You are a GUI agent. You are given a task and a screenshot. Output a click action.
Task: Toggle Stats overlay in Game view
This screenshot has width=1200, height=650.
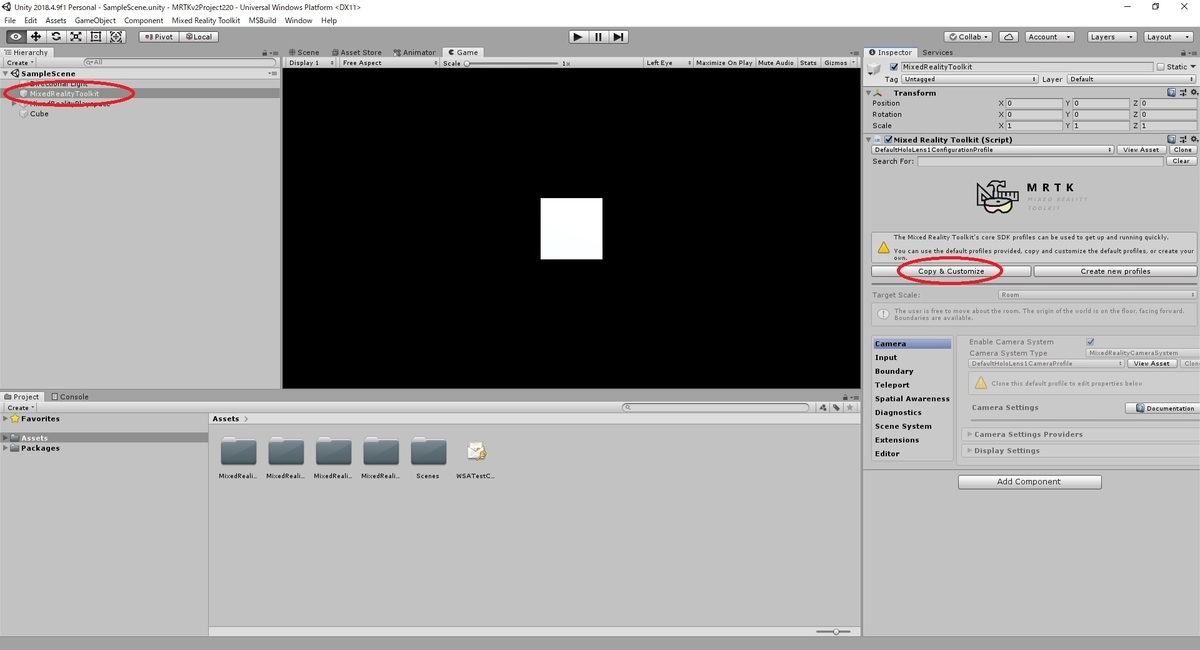click(808, 63)
